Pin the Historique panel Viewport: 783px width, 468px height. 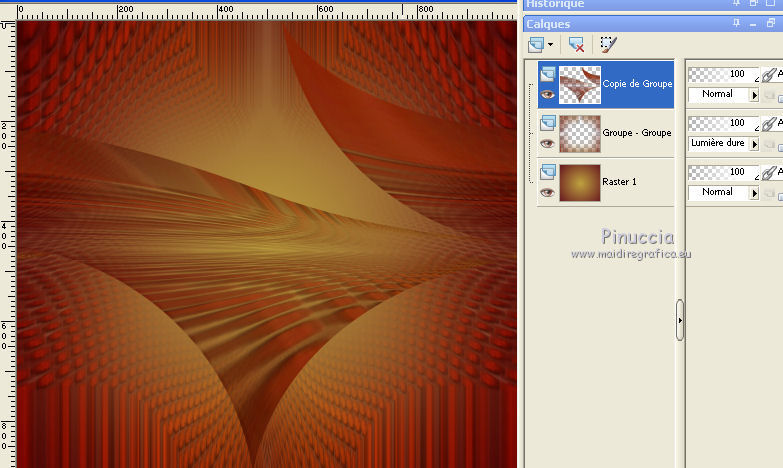737,3
